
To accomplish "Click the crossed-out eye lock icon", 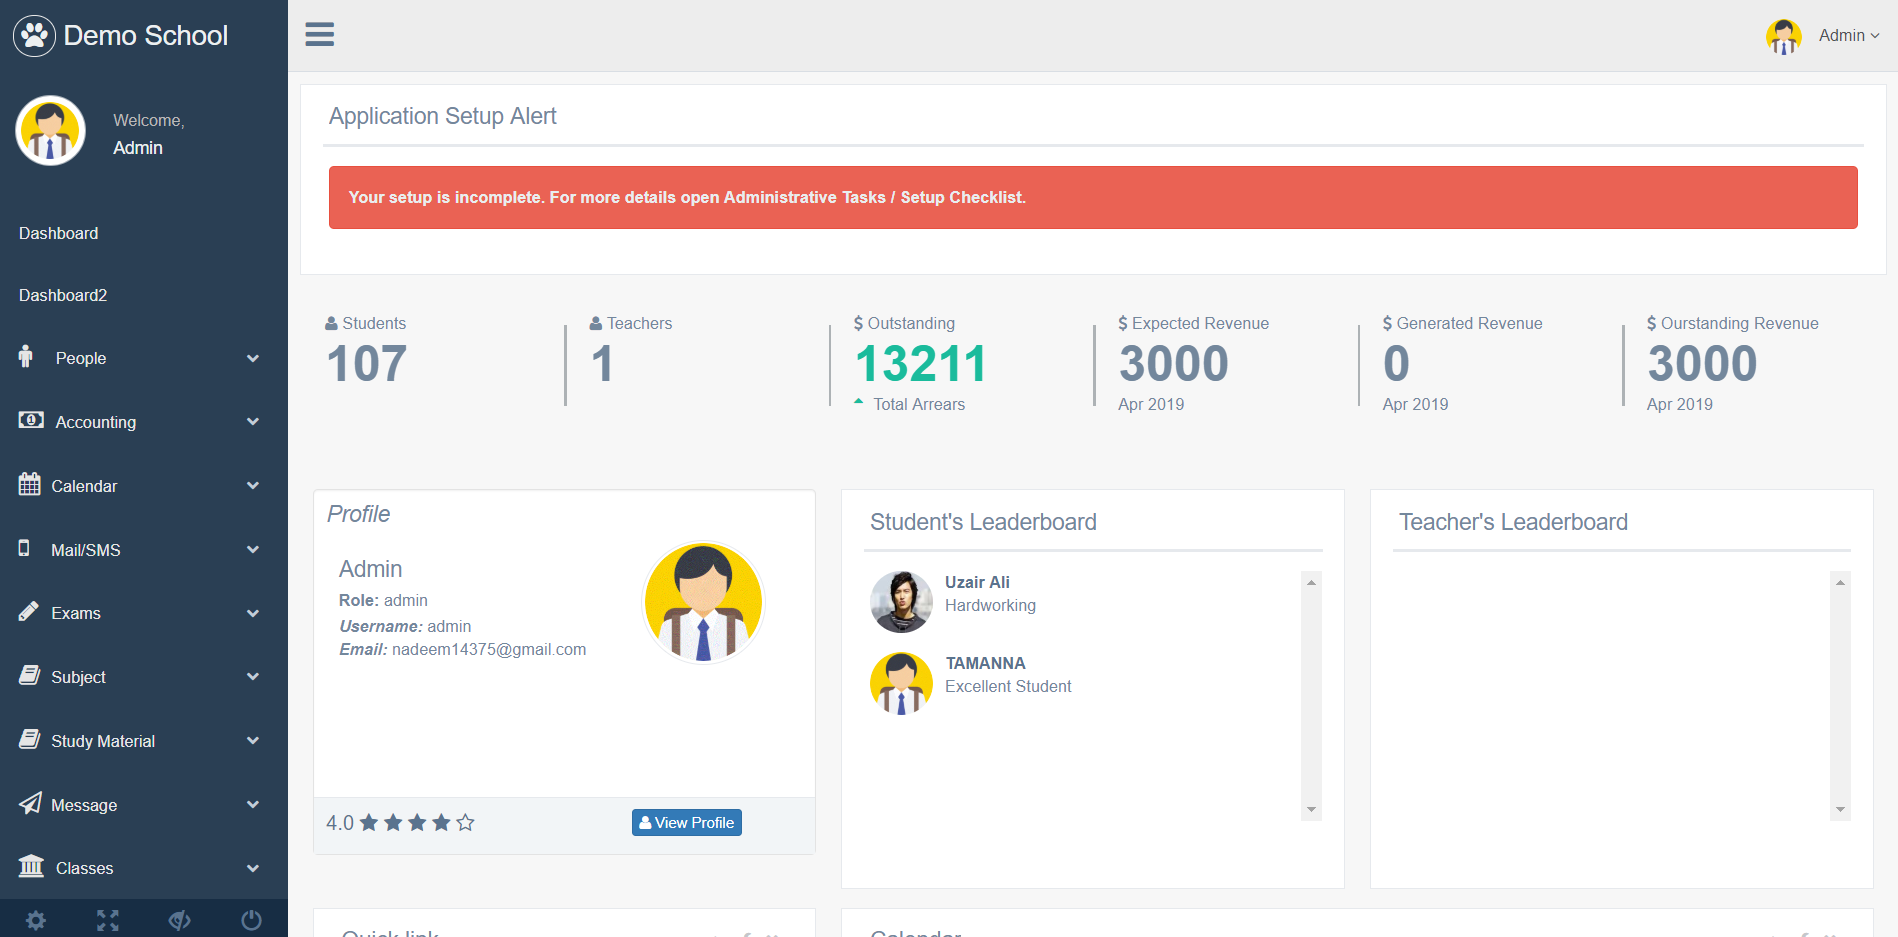I will click(x=180, y=920).
